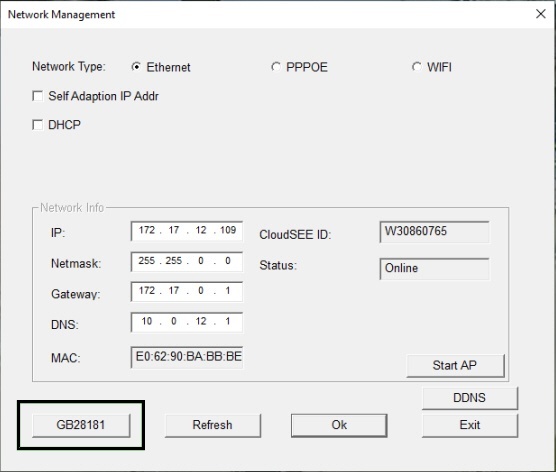The image size is (556, 472).
Task: Close the Network Management window
Action: [540, 14]
